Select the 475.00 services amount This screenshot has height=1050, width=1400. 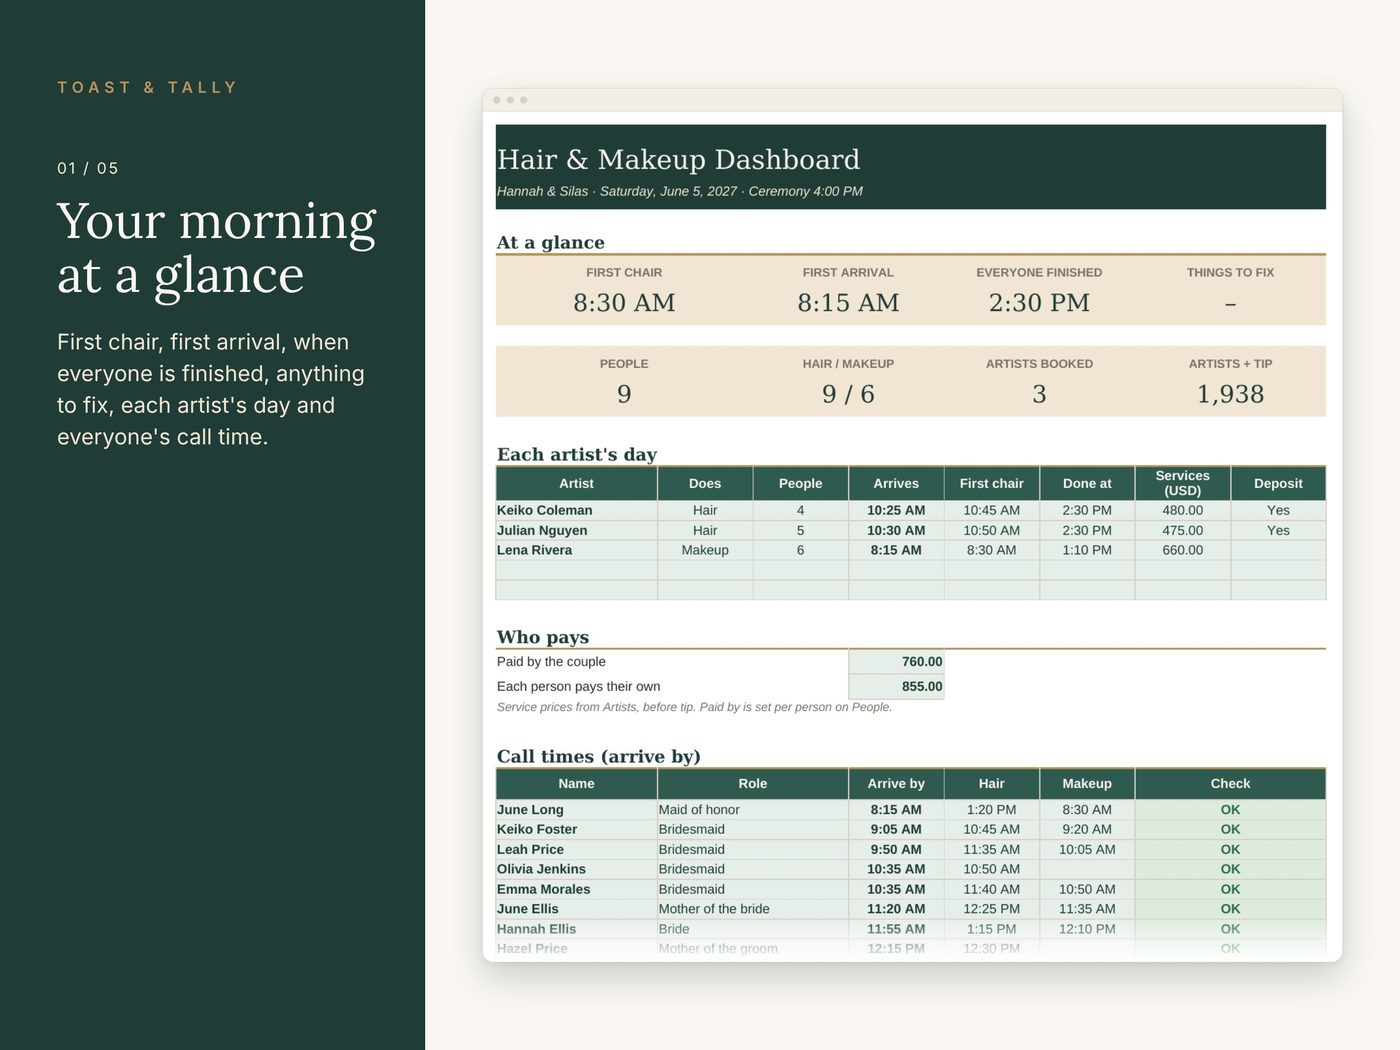[x=1183, y=530]
